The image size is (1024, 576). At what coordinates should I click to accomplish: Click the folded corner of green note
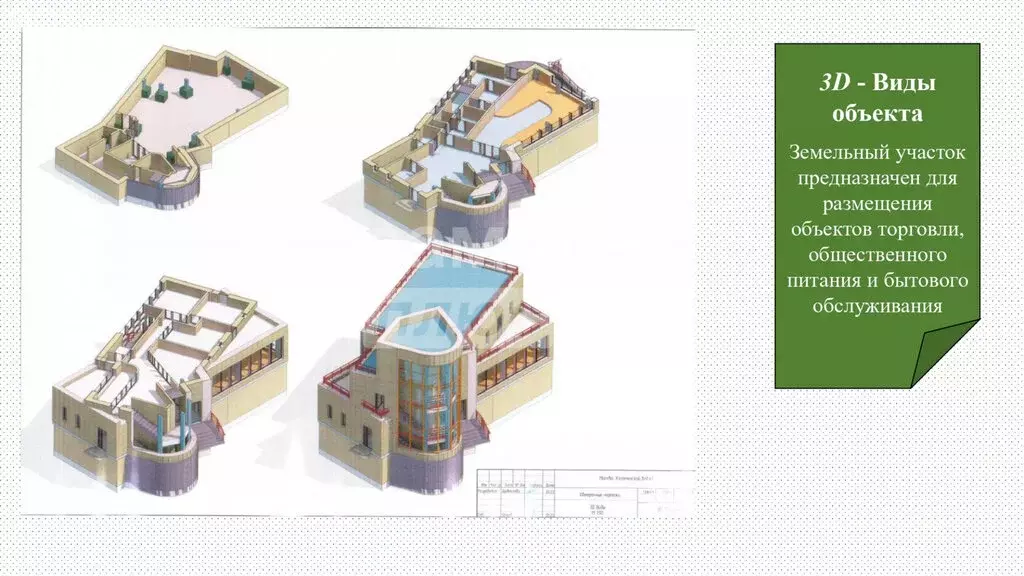click(x=946, y=353)
